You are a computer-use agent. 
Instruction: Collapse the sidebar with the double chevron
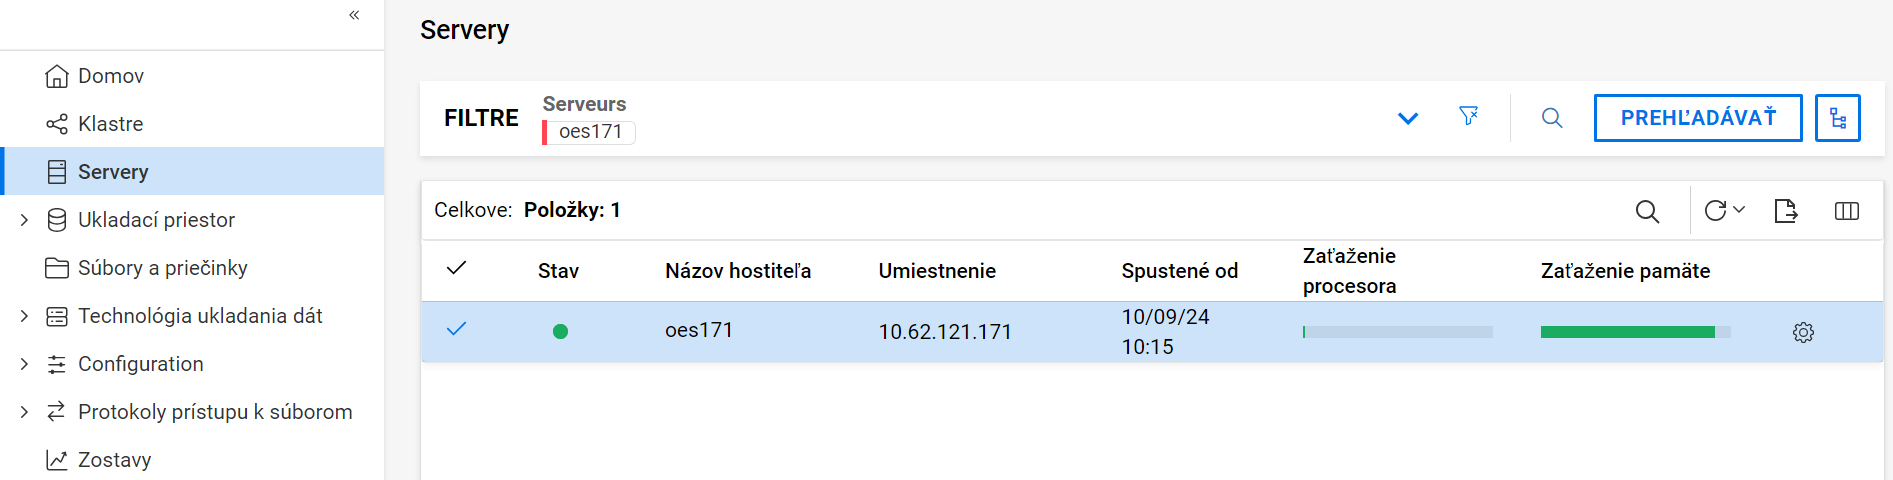(x=354, y=15)
